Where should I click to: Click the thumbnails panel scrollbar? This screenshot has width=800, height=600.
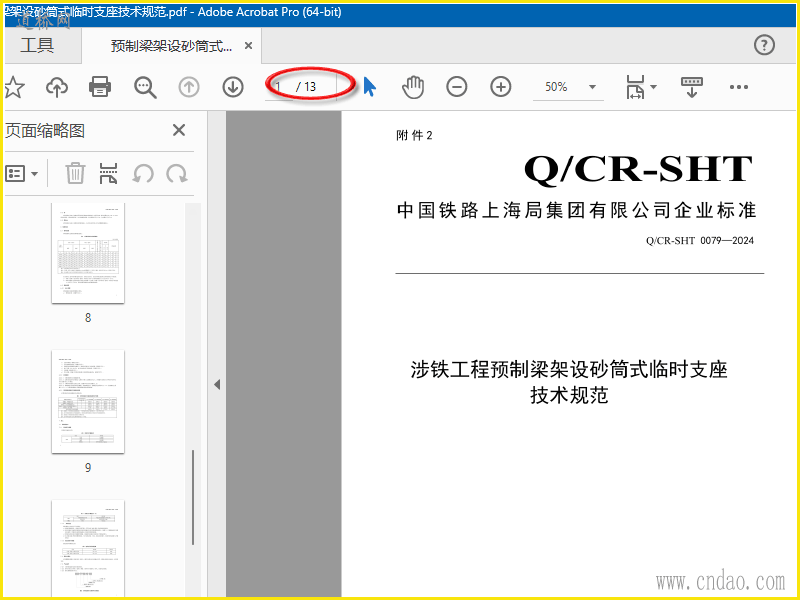point(193,497)
